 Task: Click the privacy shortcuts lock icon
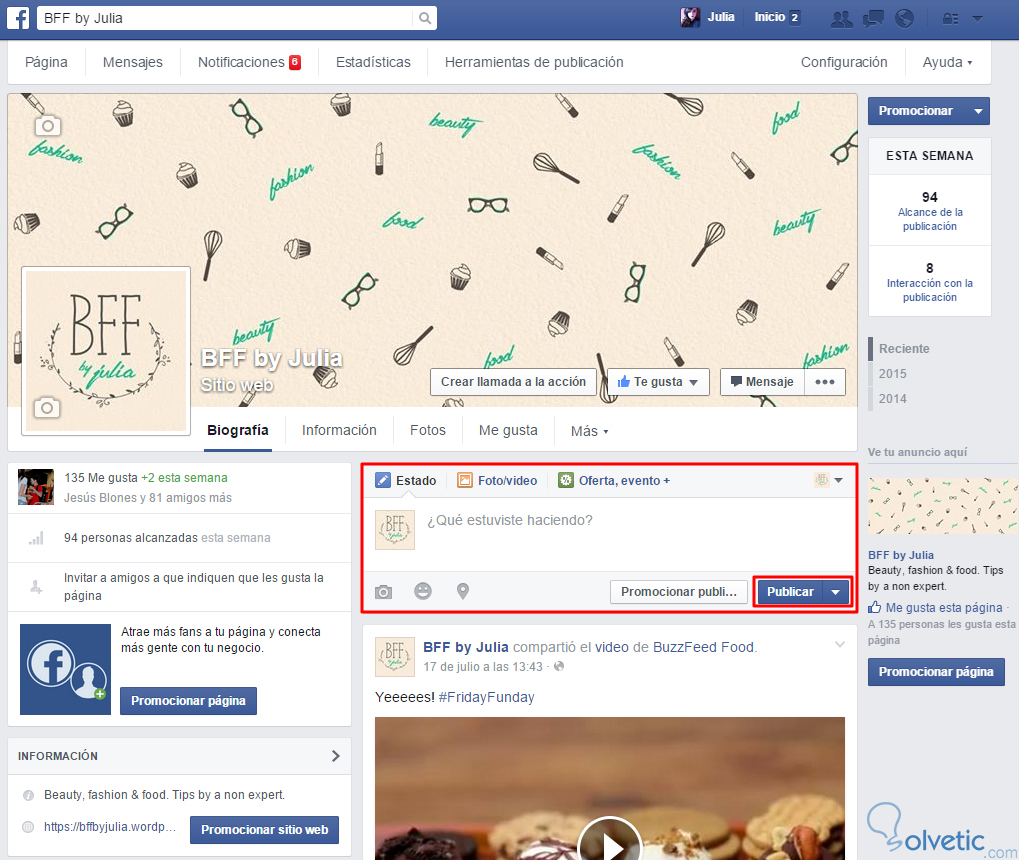(x=950, y=18)
